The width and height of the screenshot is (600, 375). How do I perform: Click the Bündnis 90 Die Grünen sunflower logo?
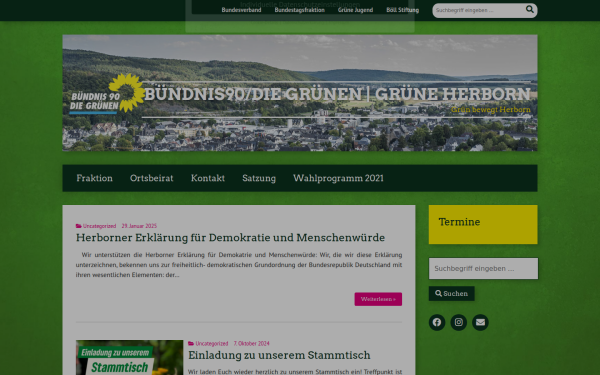click(107, 95)
